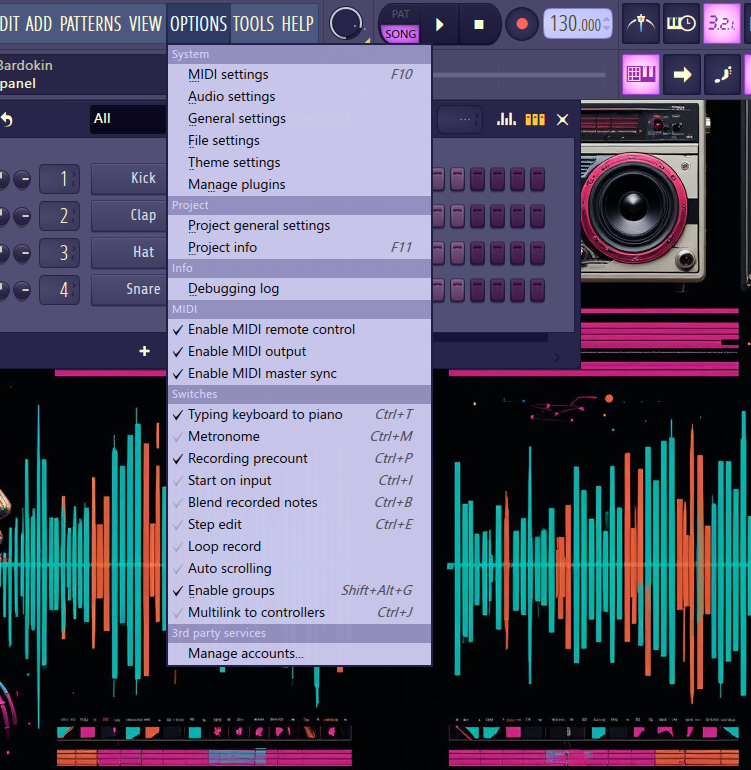This screenshot has width=751, height=770.
Task: Select the Snare channel button
Action: [x=130, y=289]
